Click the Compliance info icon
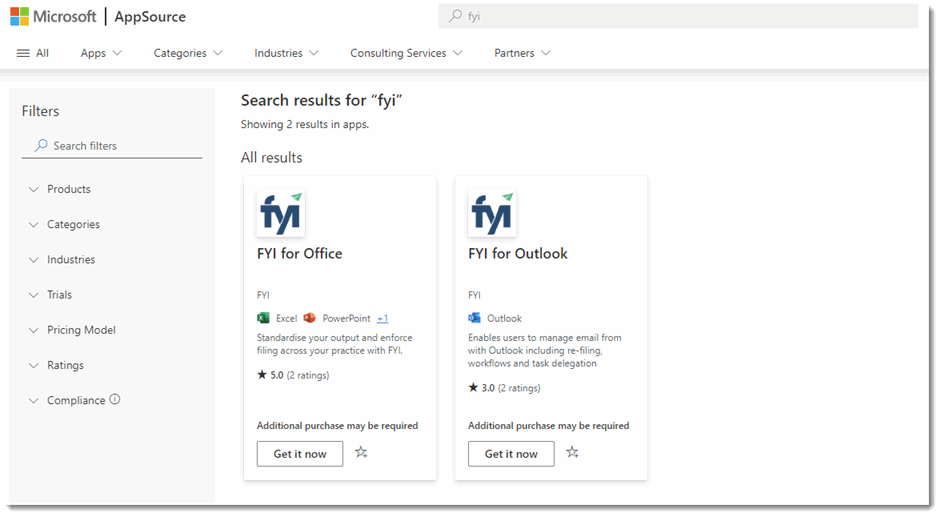This screenshot has width=941, height=517. click(115, 399)
